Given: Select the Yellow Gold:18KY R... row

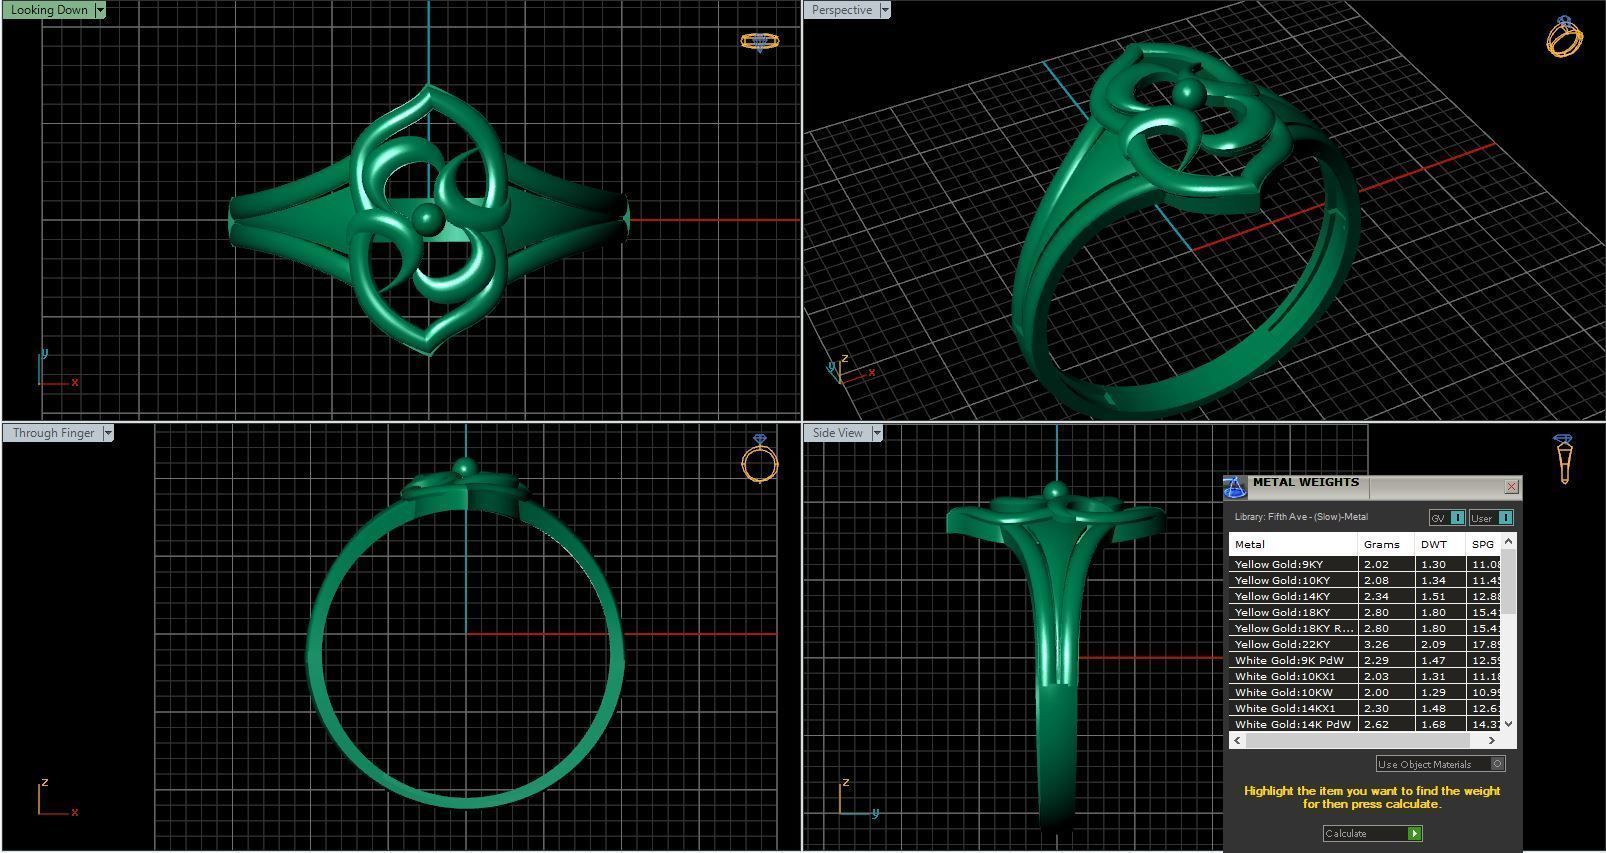Looking at the screenshot, I should [1365, 628].
